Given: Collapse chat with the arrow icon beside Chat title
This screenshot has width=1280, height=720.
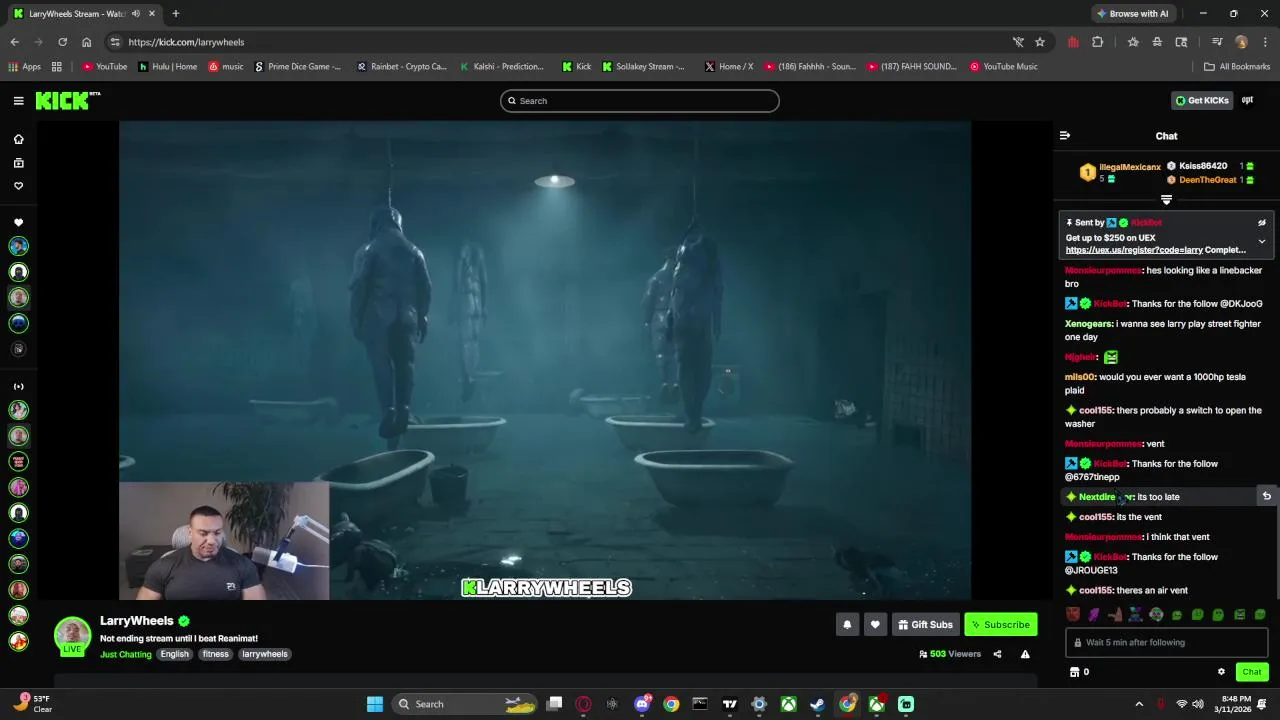Looking at the screenshot, I should click(1065, 135).
